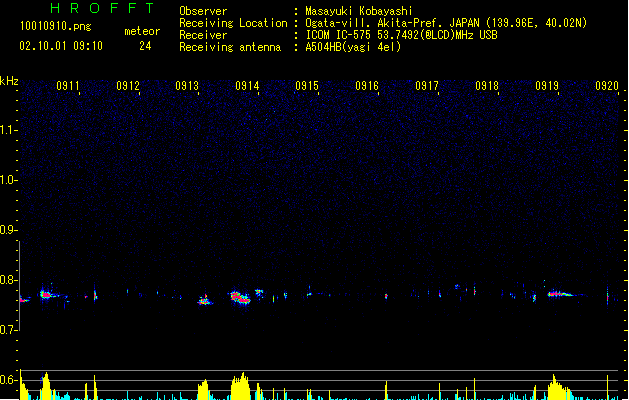Click the 1.1 kHz axis label

tap(8, 130)
